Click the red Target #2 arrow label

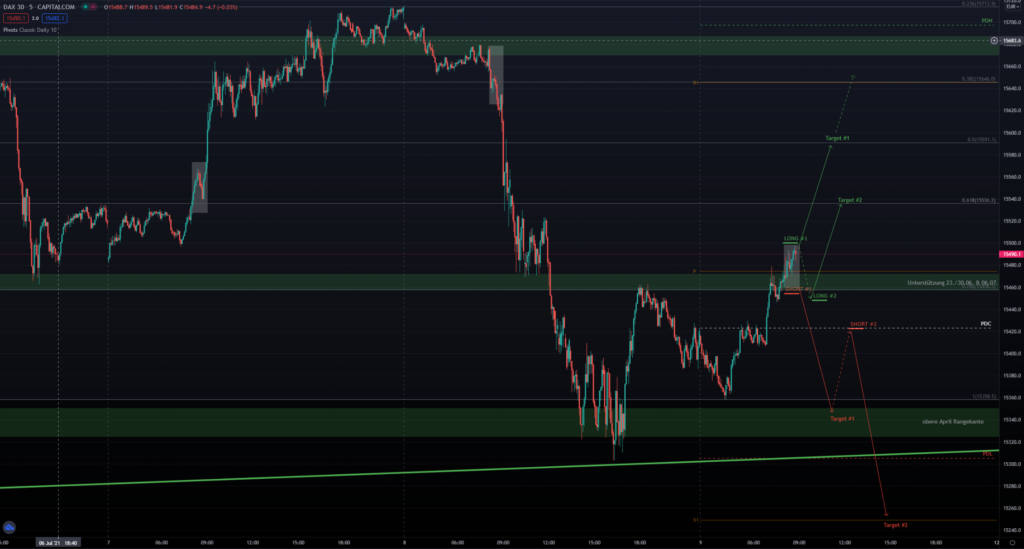pyautogui.click(x=895, y=524)
